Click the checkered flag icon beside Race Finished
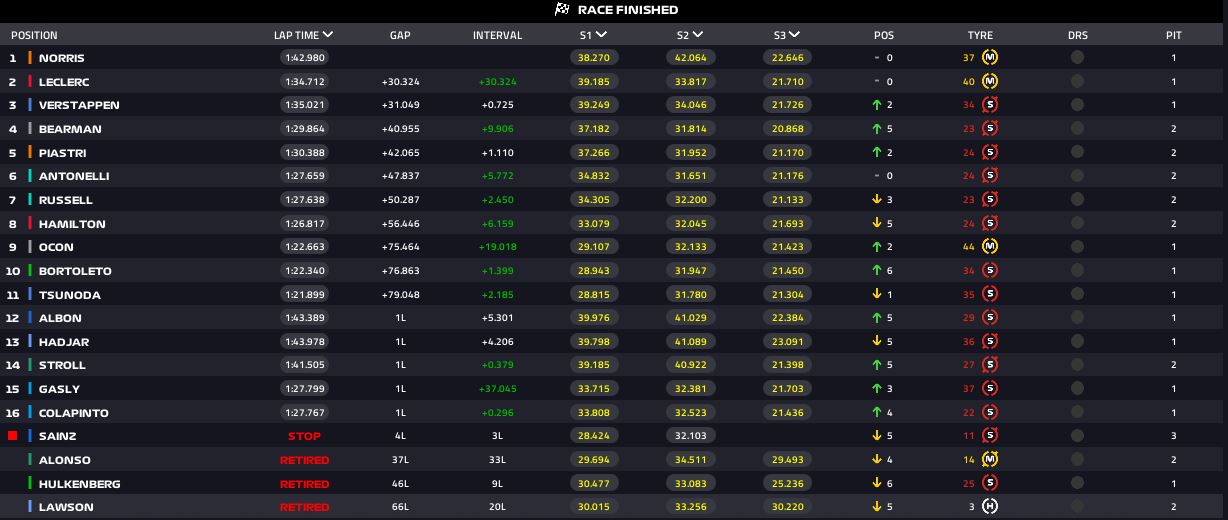 tap(562, 10)
